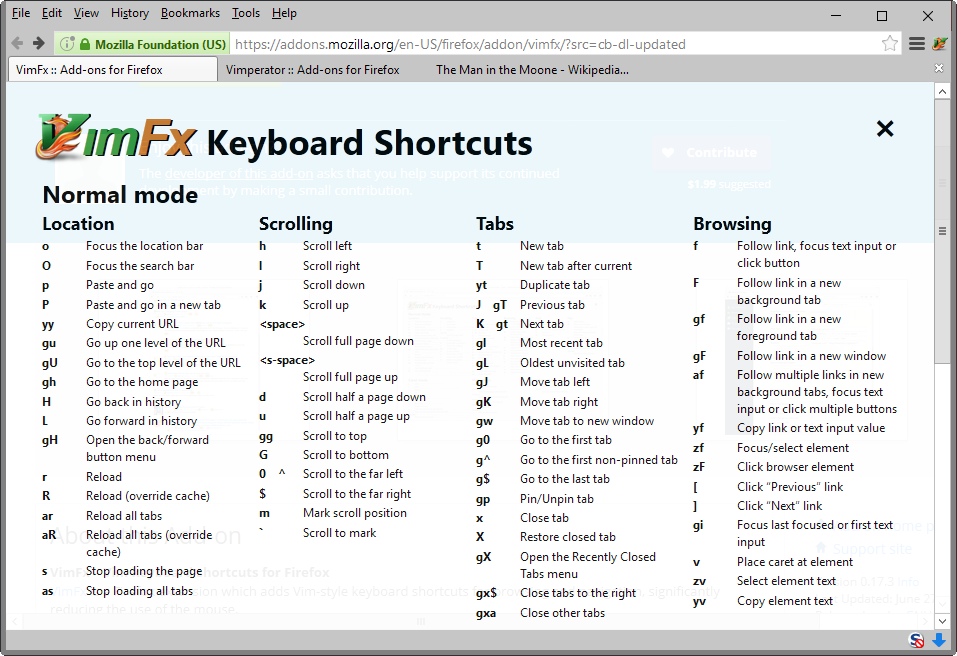
Task: Click 'Reload (override cache)' text
Action: 148,496
